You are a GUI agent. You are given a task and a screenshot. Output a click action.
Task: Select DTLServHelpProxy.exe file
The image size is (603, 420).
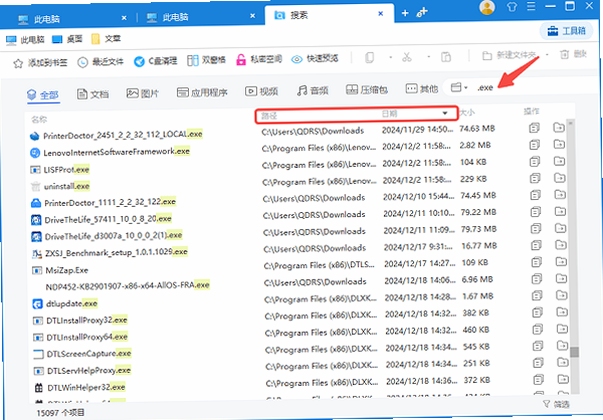tap(89, 371)
